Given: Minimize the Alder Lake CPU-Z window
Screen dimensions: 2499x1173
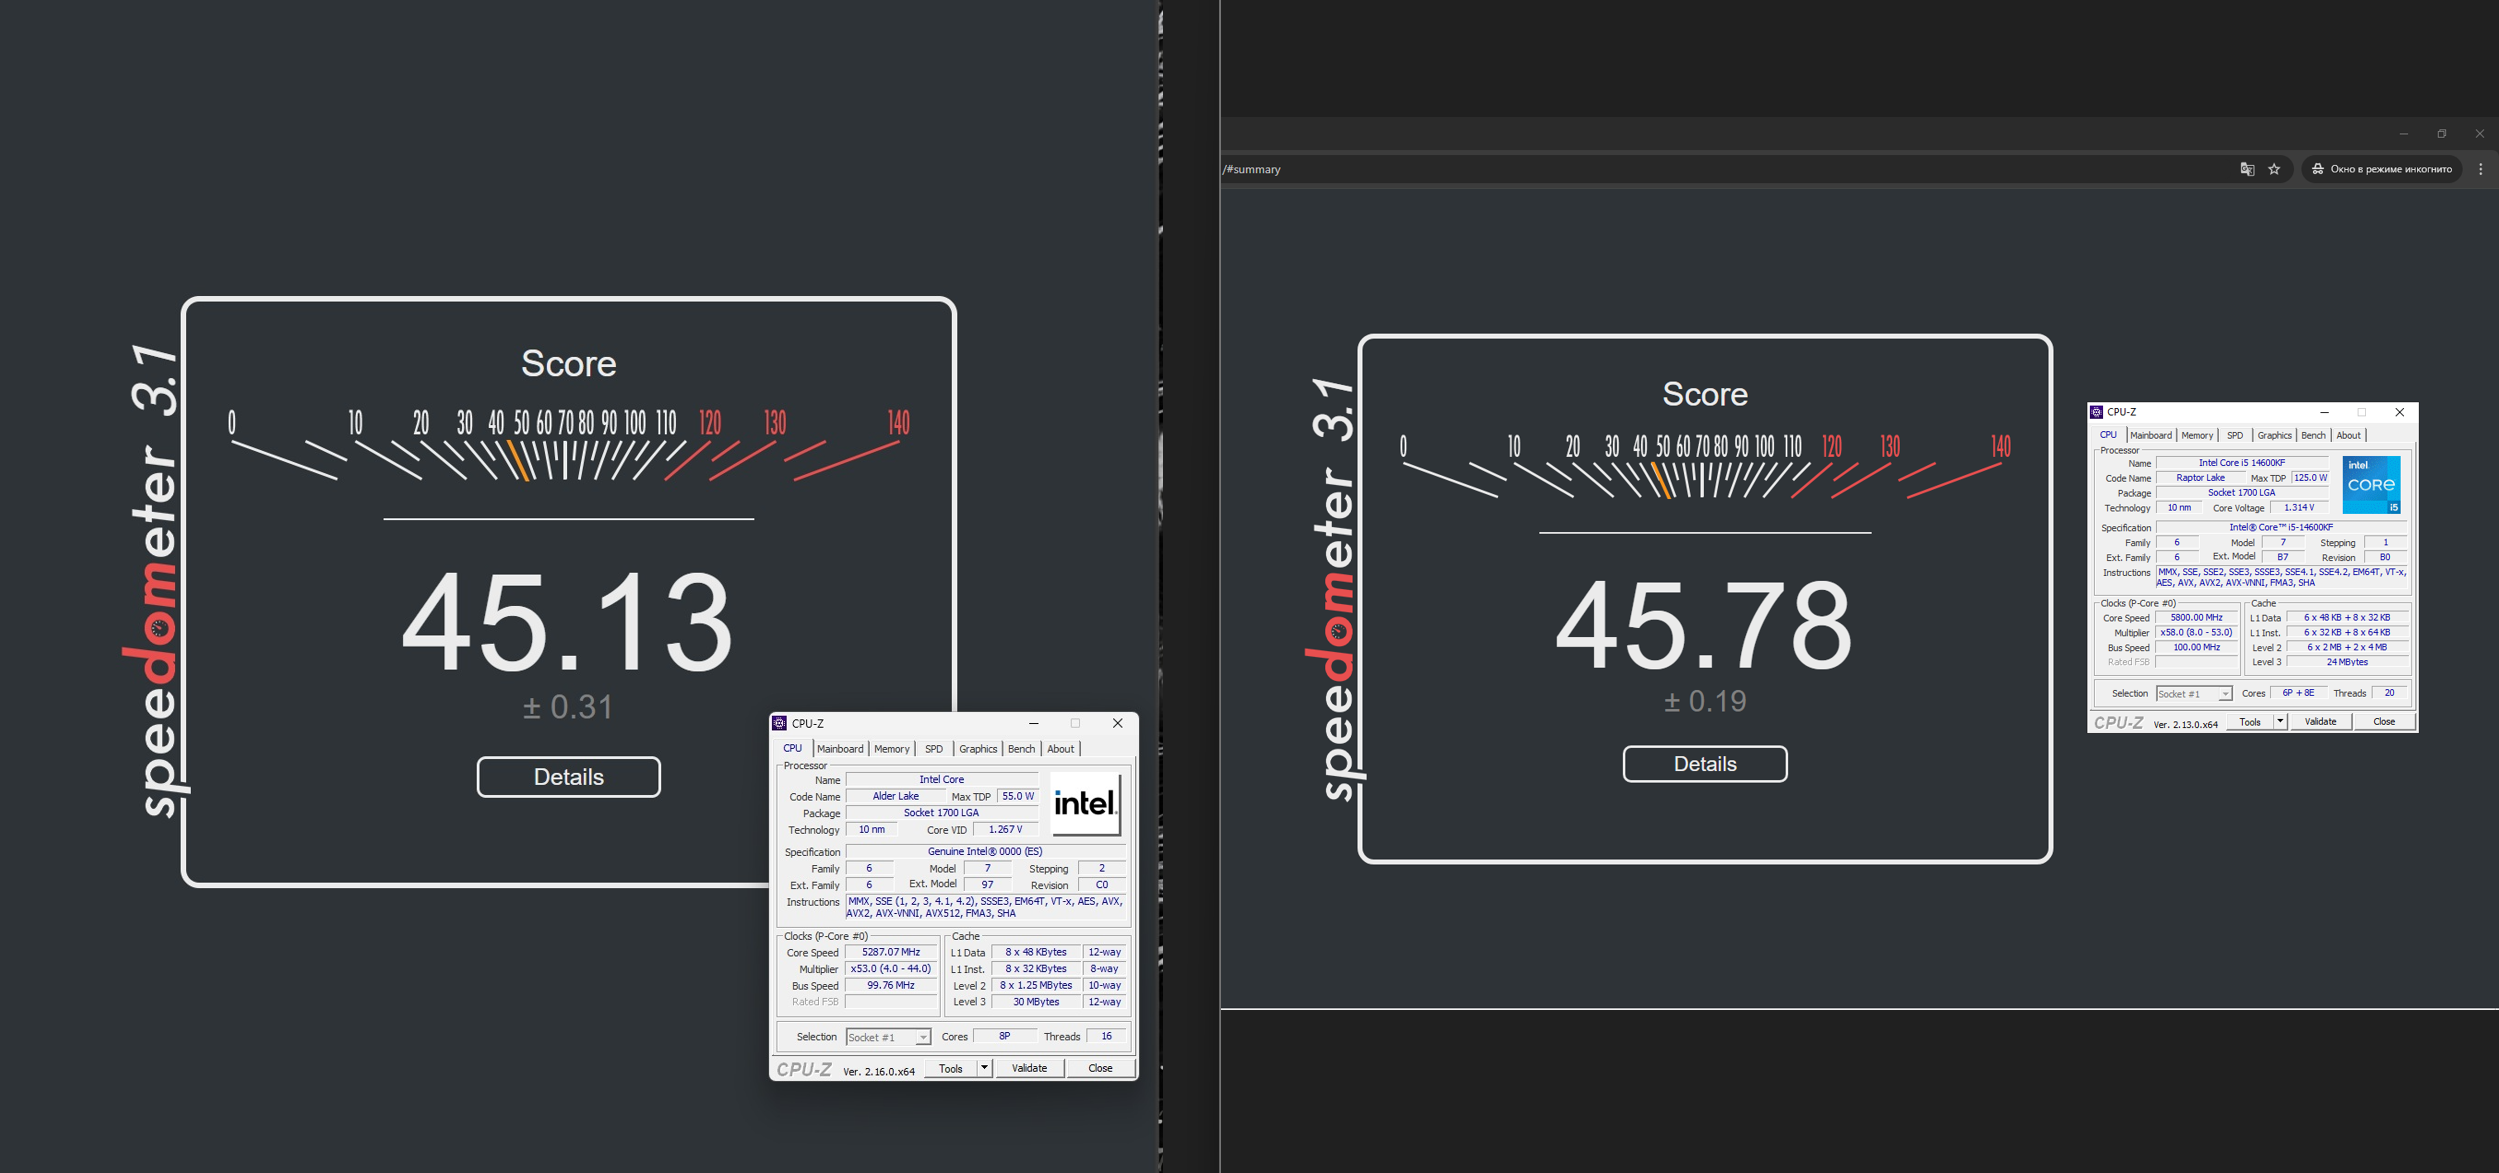Looking at the screenshot, I should [1033, 723].
